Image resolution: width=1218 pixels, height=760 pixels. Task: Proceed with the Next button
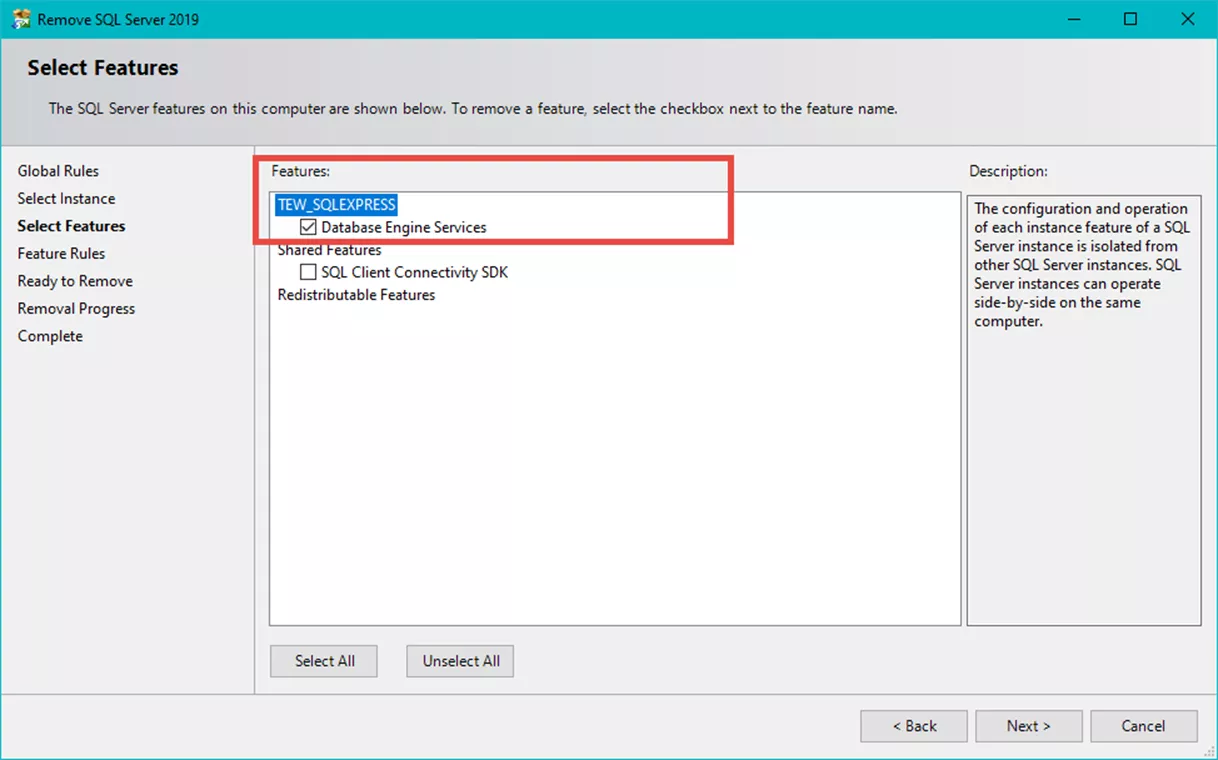tap(1029, 726)
